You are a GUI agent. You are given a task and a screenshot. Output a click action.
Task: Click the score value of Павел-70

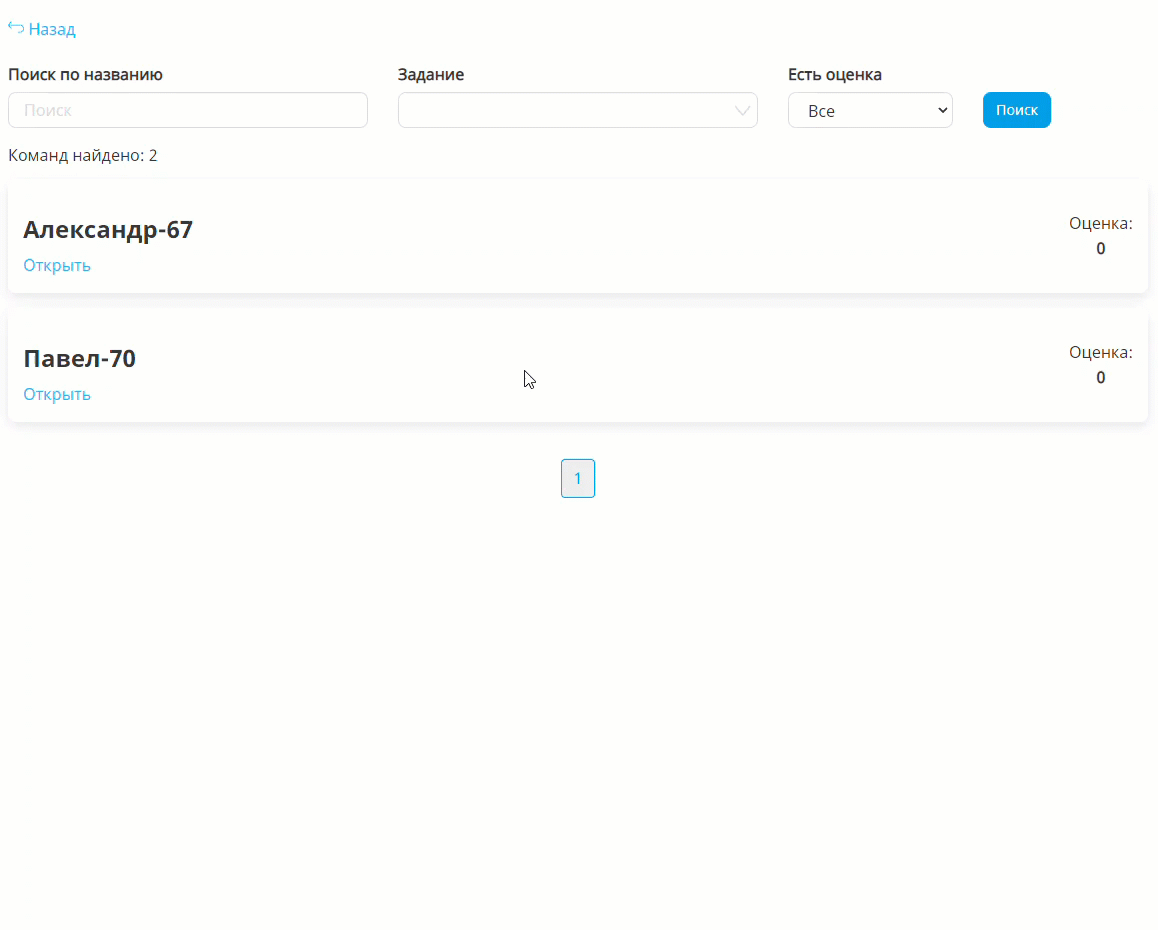[x=1100, y=378]
